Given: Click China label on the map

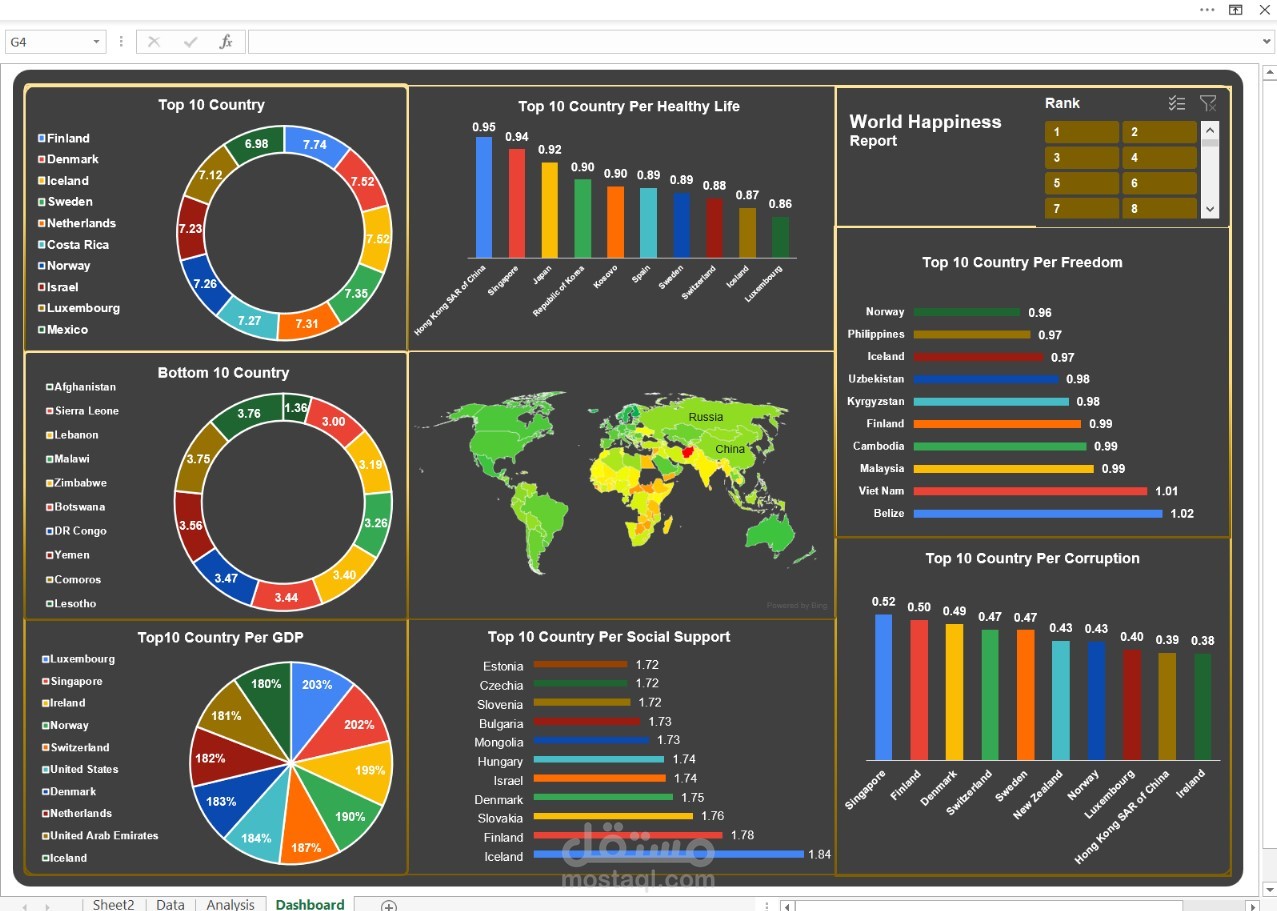Looking at the screenshot, I should click(729, 449).
